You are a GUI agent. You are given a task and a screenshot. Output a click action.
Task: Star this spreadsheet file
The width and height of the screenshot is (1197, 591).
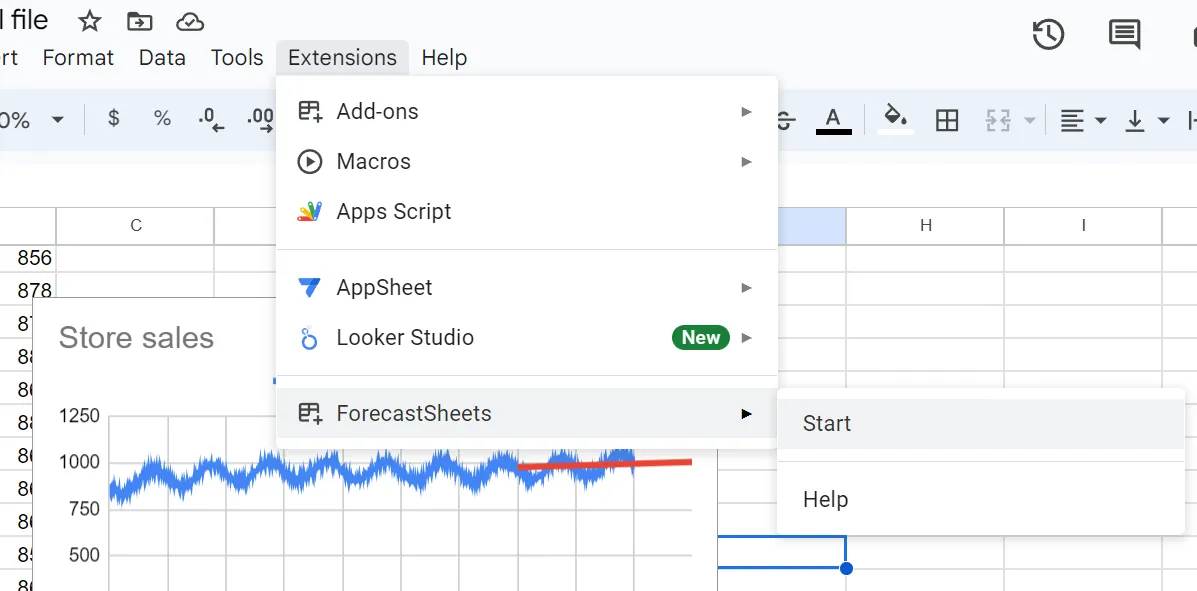89,20
